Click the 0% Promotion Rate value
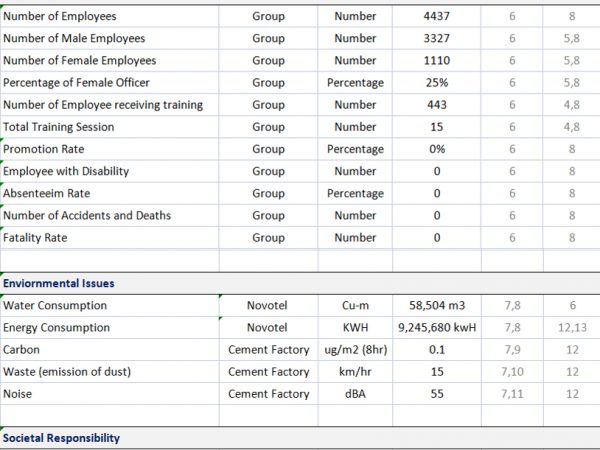600x450 pixels. 437,149
